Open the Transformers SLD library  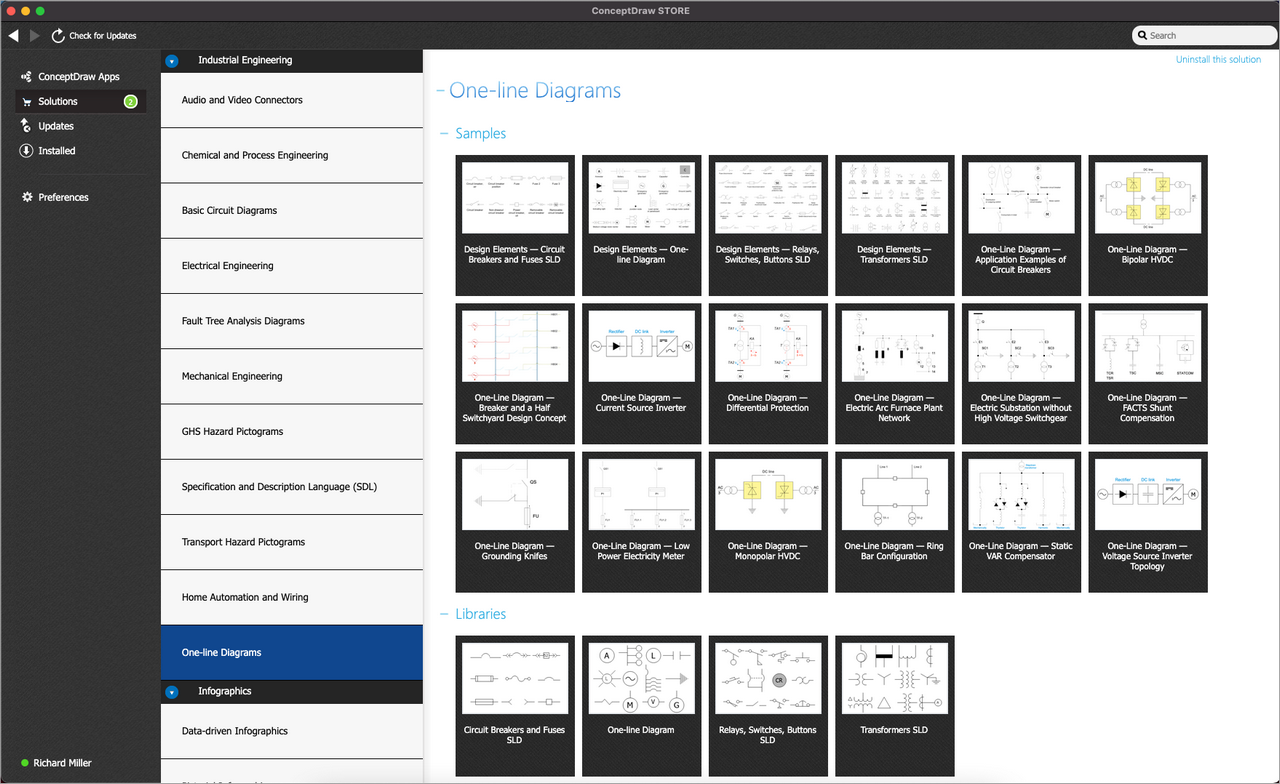click(894, 706)
